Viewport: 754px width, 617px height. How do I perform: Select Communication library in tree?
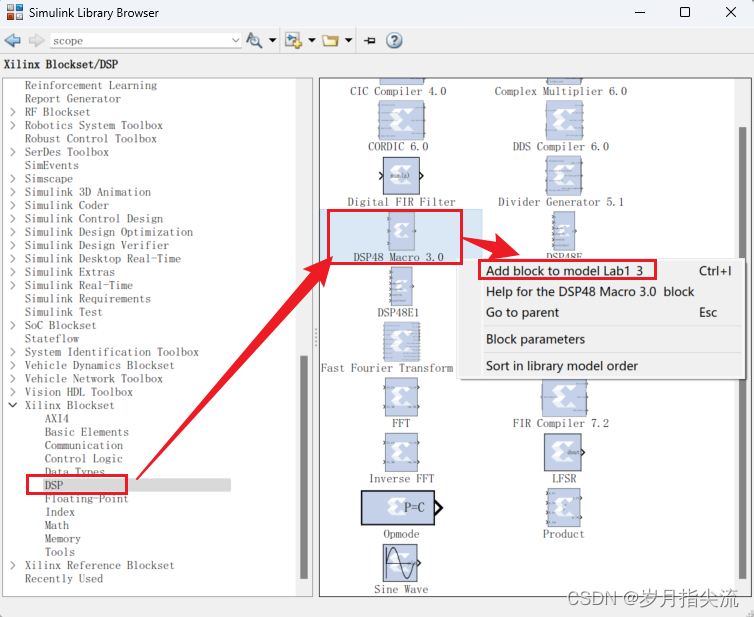(x=84, y=446)
